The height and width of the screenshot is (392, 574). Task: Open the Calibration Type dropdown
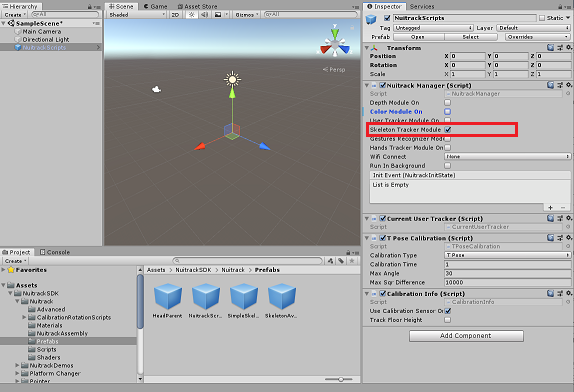(x=507, y=255)
